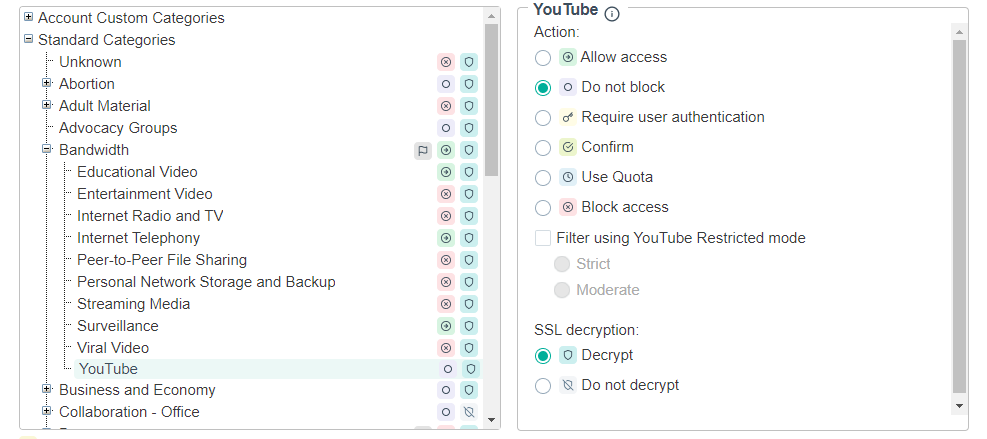This screenshot has width=987, height=439.
Task: Expand the Abortion category
Action: tap(47, 83)
